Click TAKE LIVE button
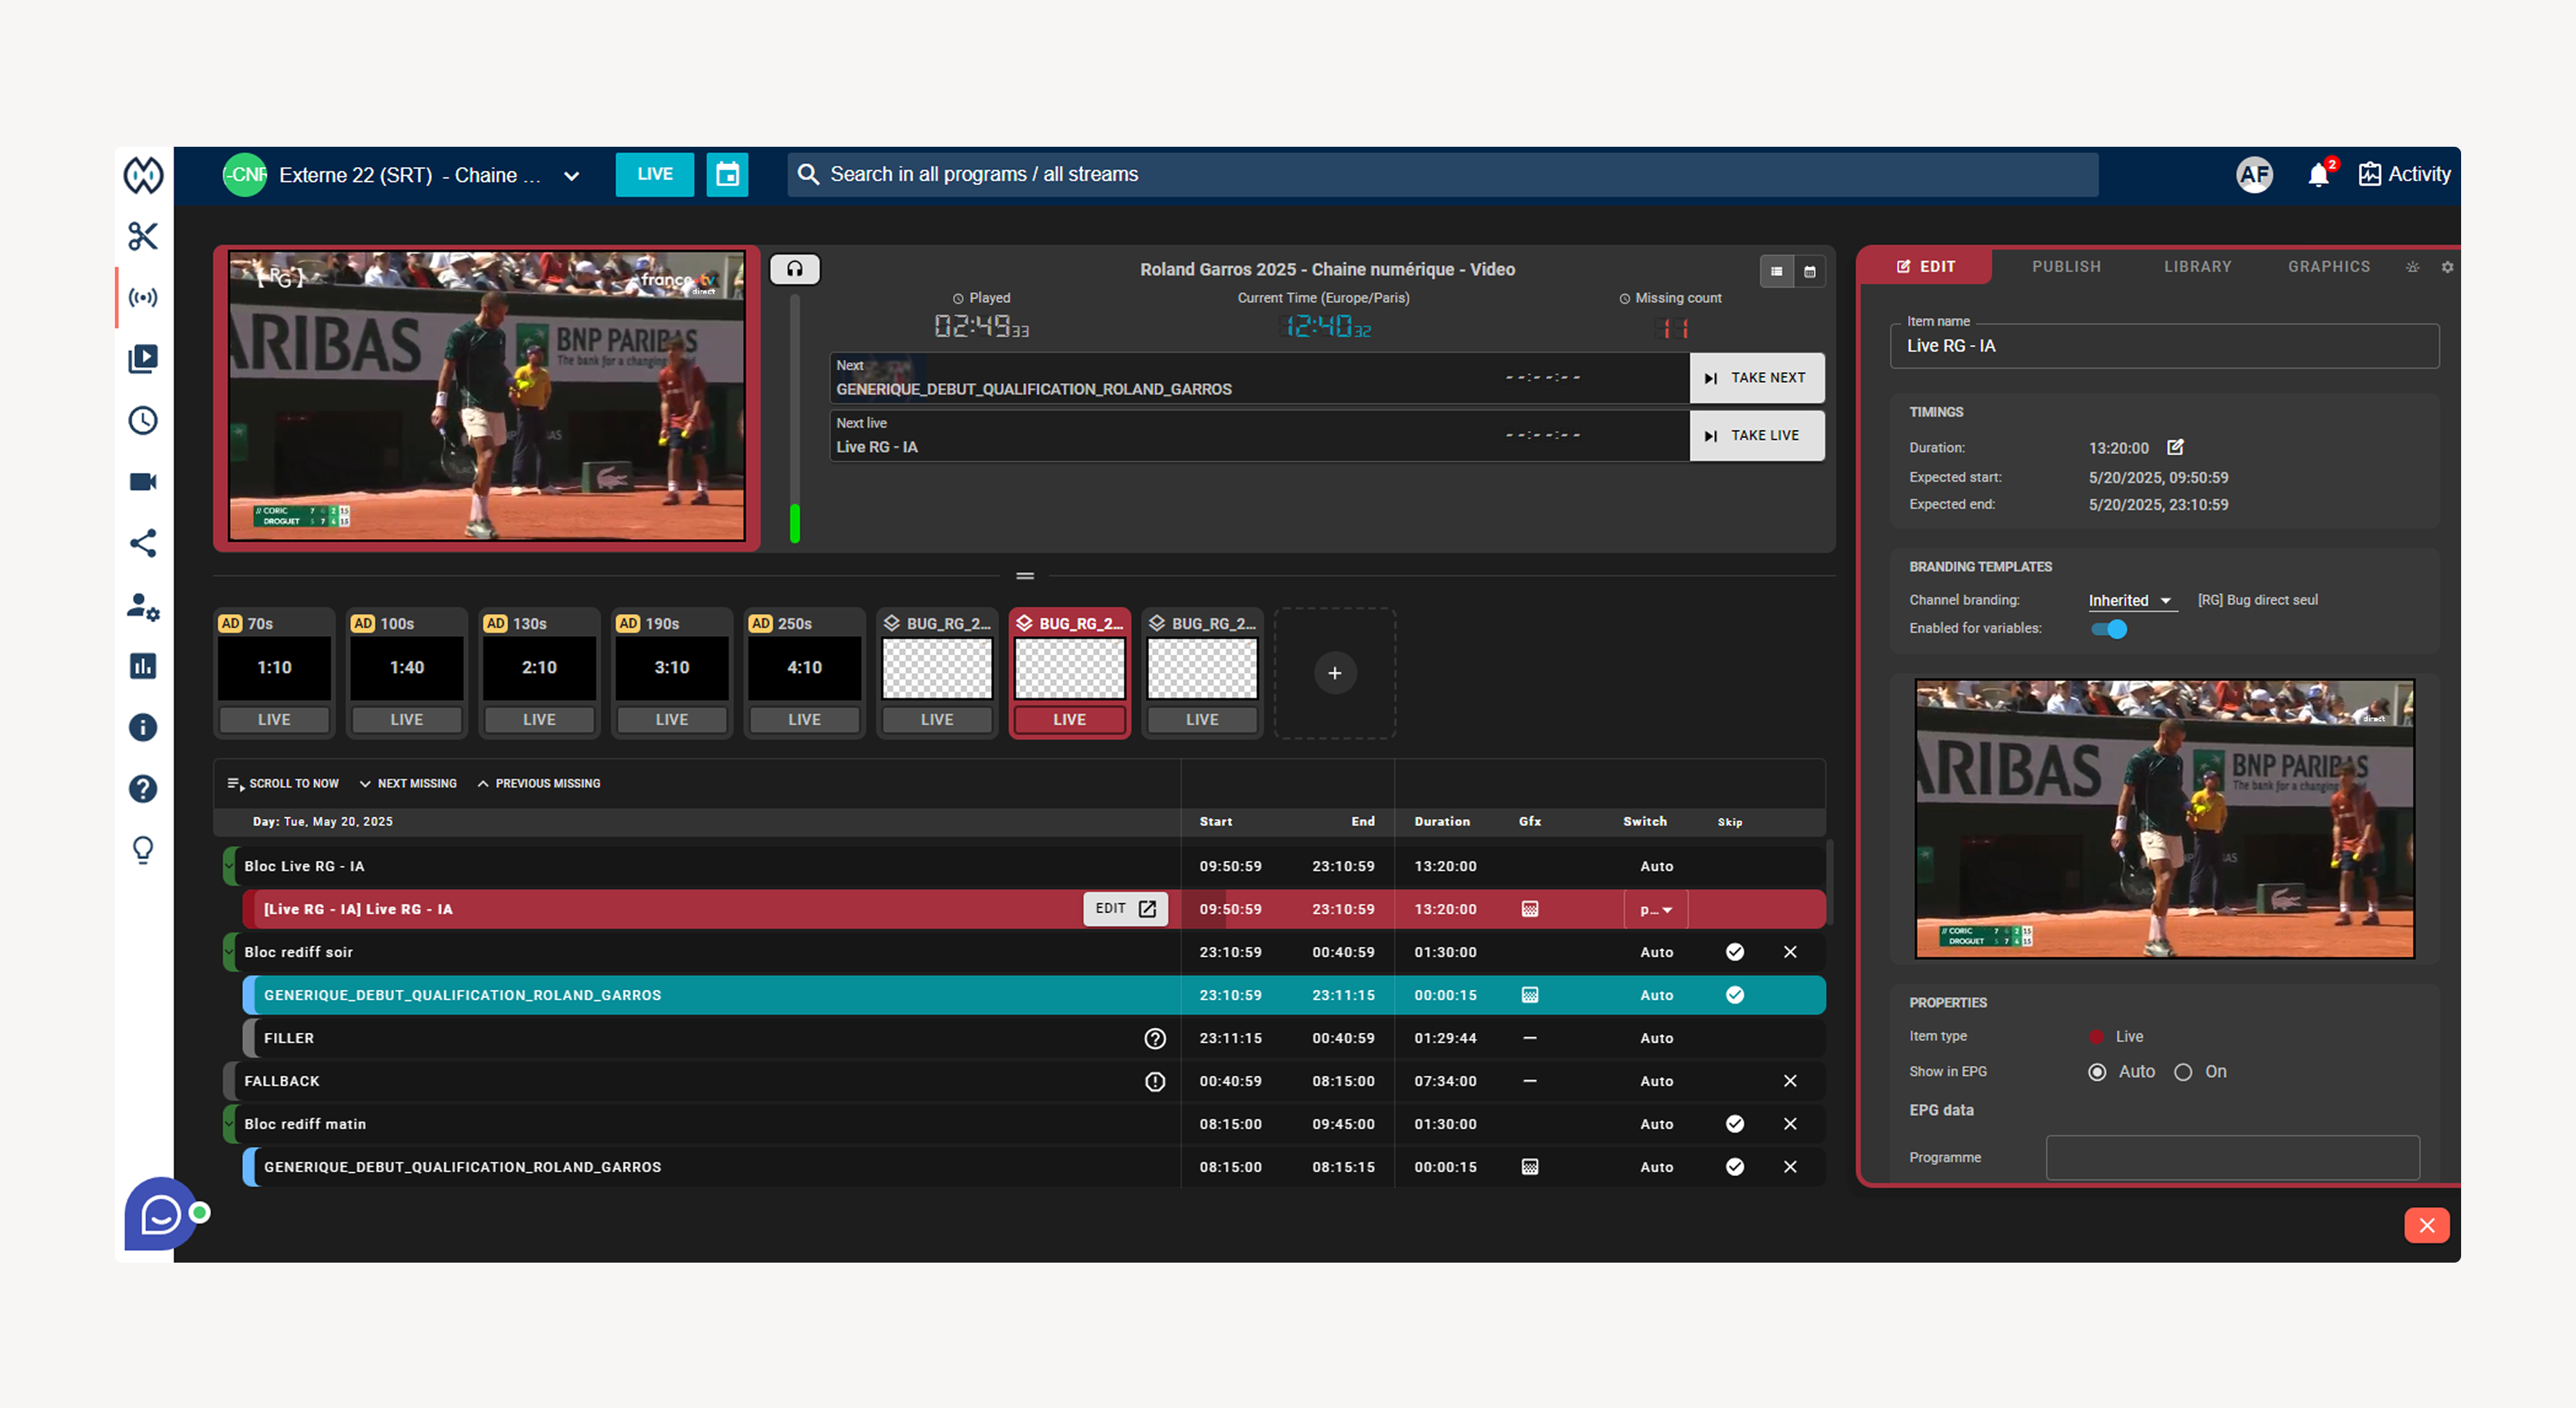Image resolution: width=2576 pixels, height=1408 pixels. click(1757, 436)
